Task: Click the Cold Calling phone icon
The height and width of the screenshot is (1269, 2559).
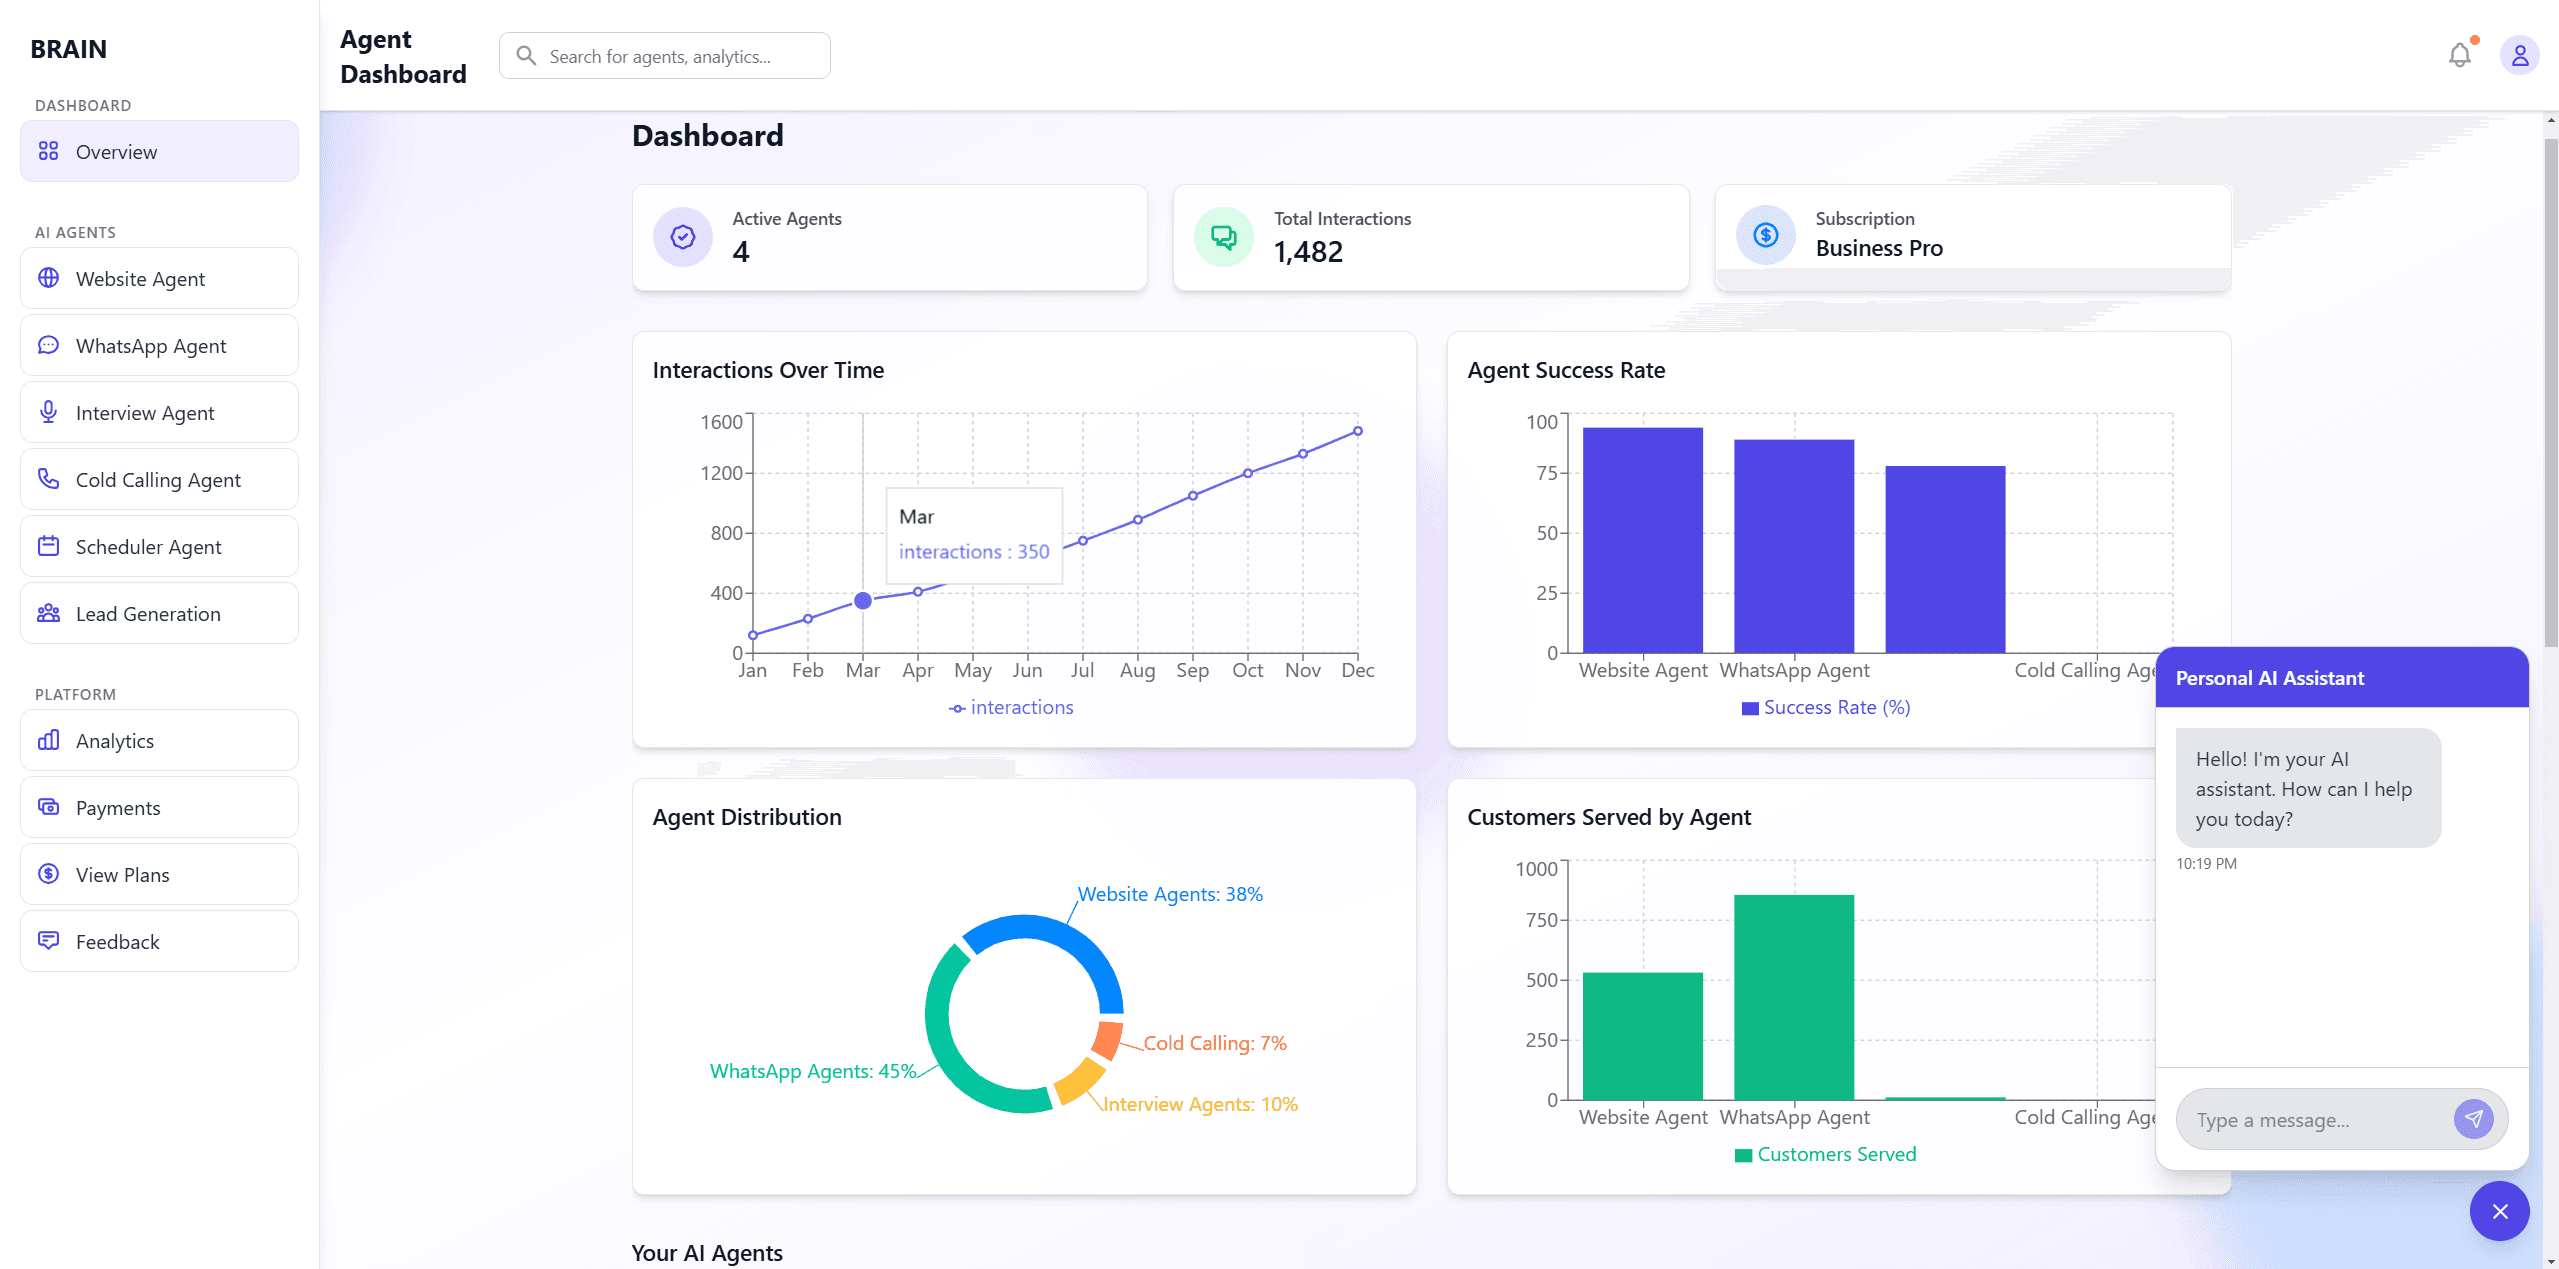Action: pyautogui.click(x=48, y=479)
